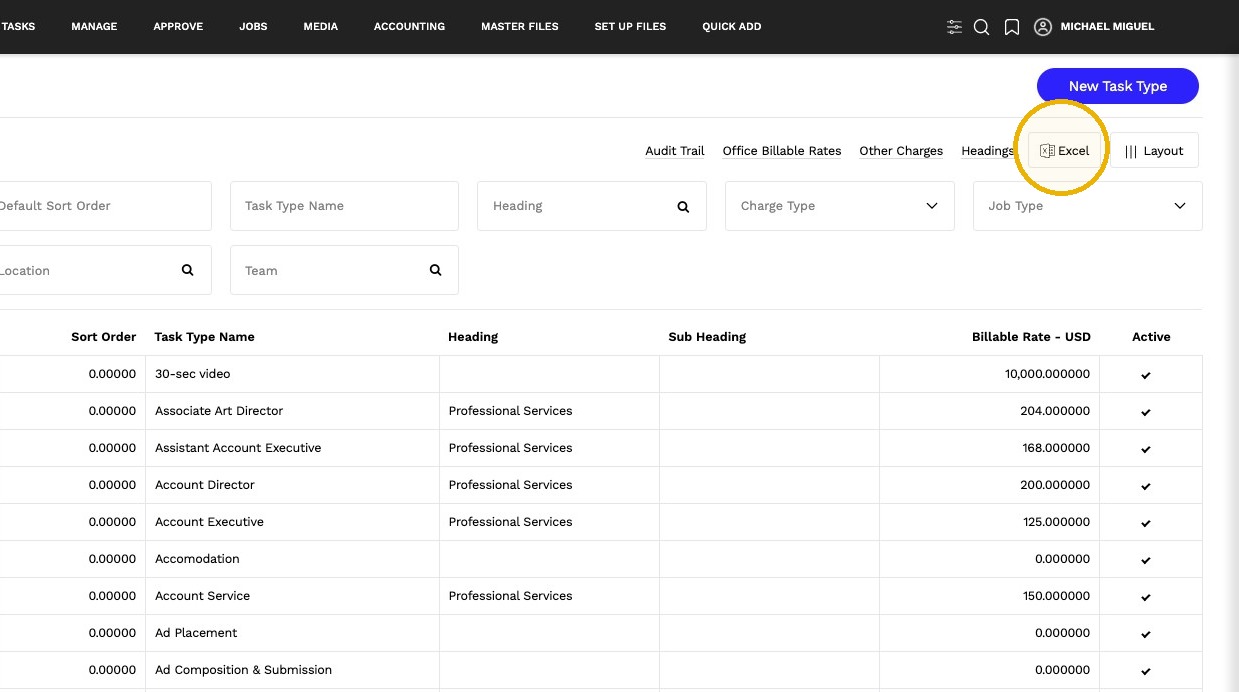Toggle Active check for Account Service
The image size is (1239, 692).
pos(1146,597)
